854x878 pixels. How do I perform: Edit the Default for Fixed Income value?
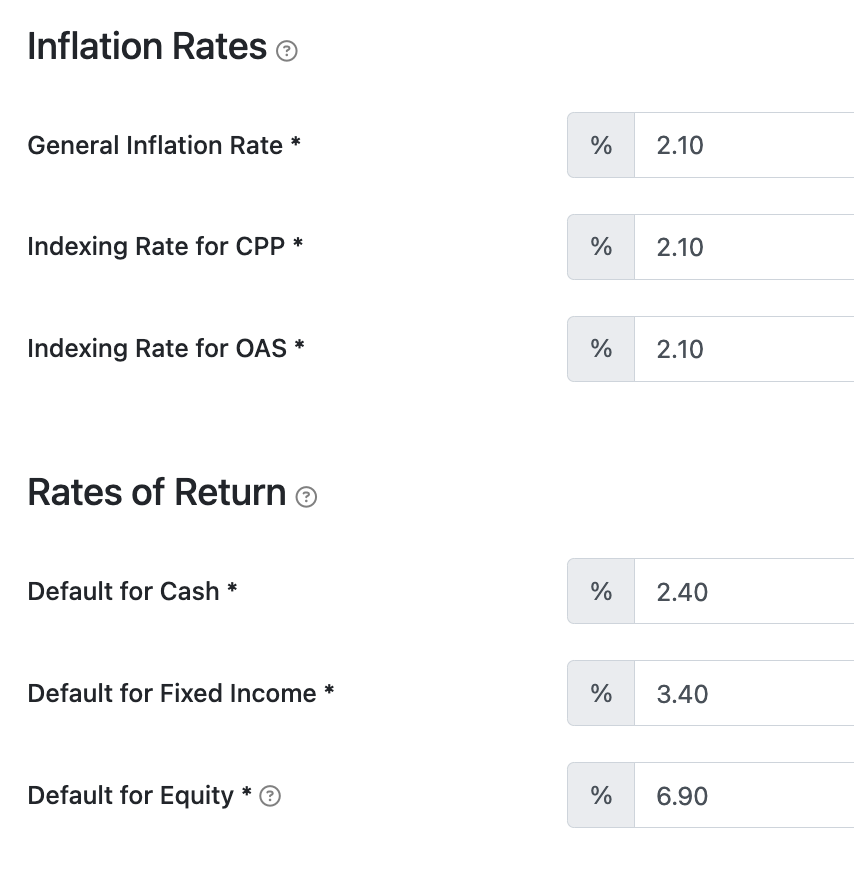pyautogui.click(x=744, y=693)
